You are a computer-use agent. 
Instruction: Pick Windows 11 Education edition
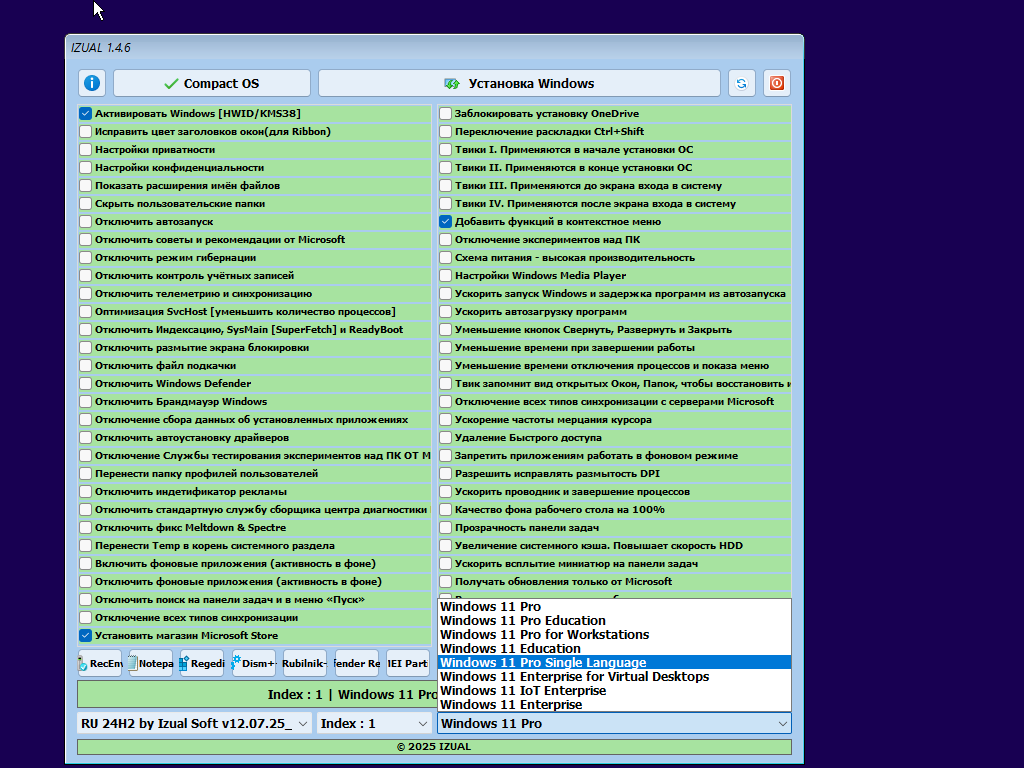[x=614, y=648]
